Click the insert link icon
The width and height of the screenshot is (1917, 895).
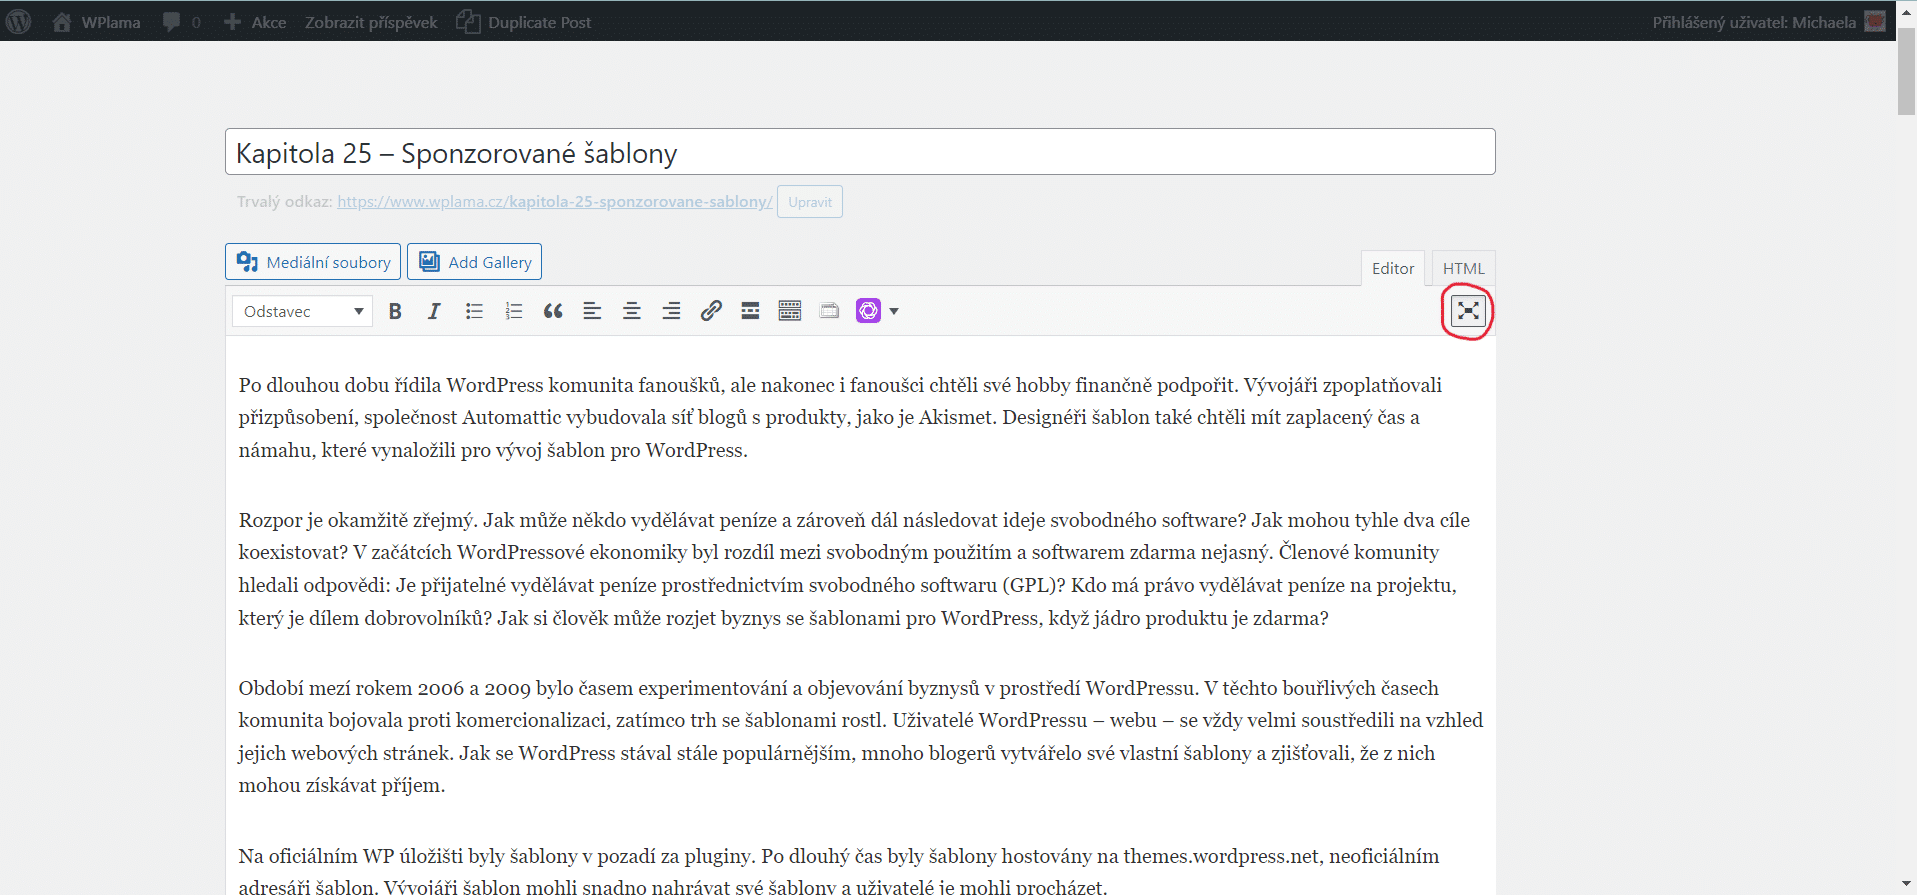711,311
